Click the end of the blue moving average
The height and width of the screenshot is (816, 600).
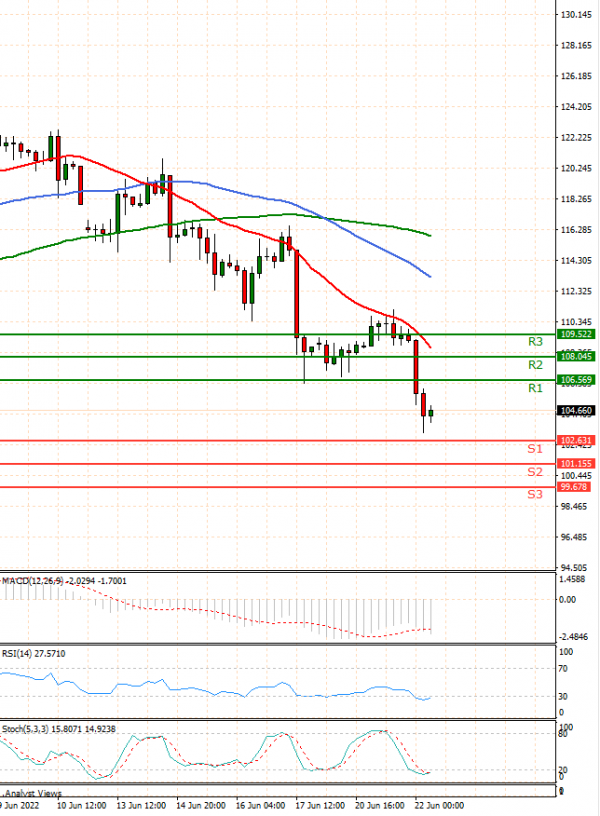click(x=430, y=276)
